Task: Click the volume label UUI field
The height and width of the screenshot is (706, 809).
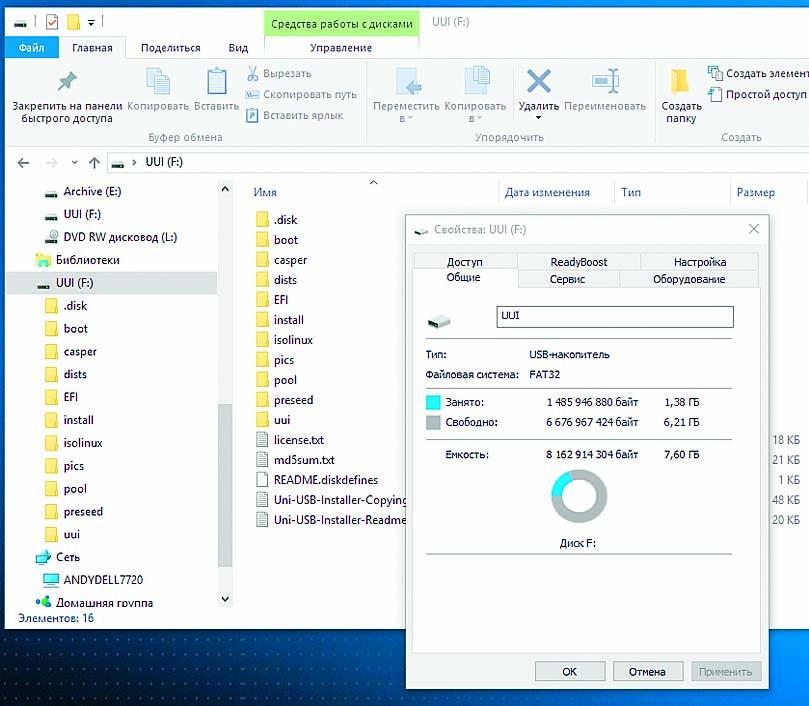Action: point(614,317)
